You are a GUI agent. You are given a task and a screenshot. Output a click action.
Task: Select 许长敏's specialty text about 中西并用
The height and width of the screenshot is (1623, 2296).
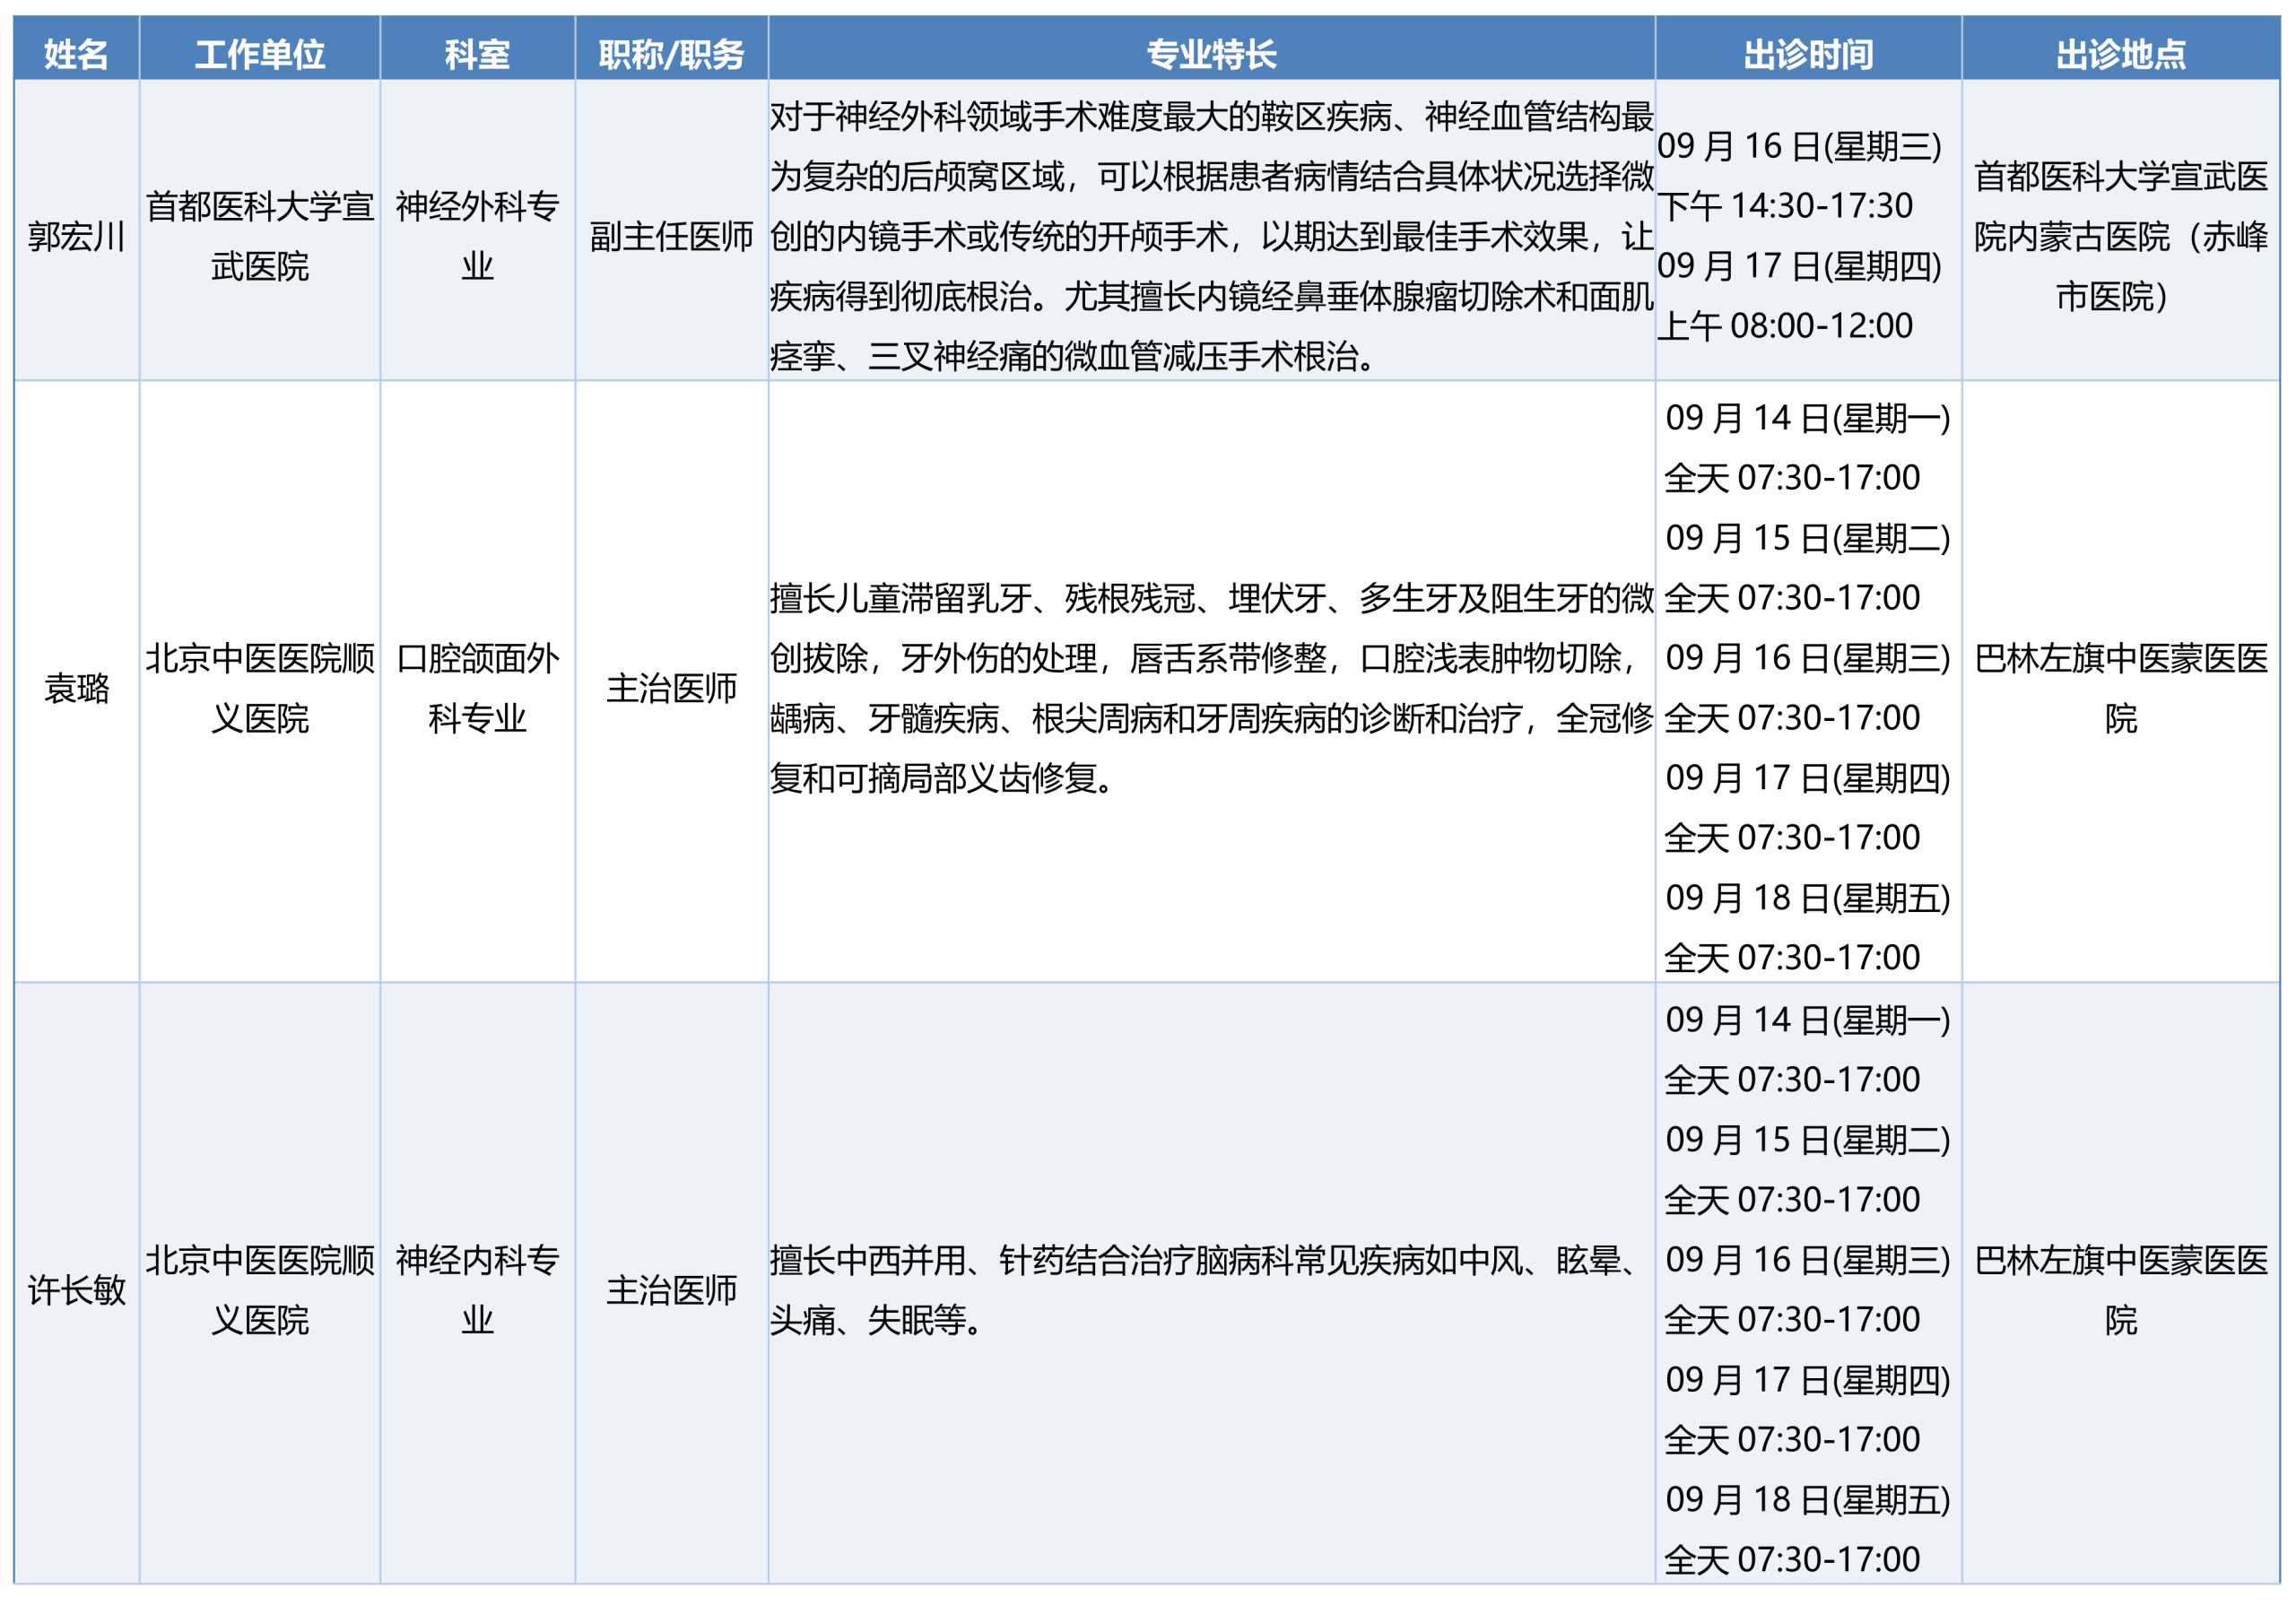click(1206, 1290)
